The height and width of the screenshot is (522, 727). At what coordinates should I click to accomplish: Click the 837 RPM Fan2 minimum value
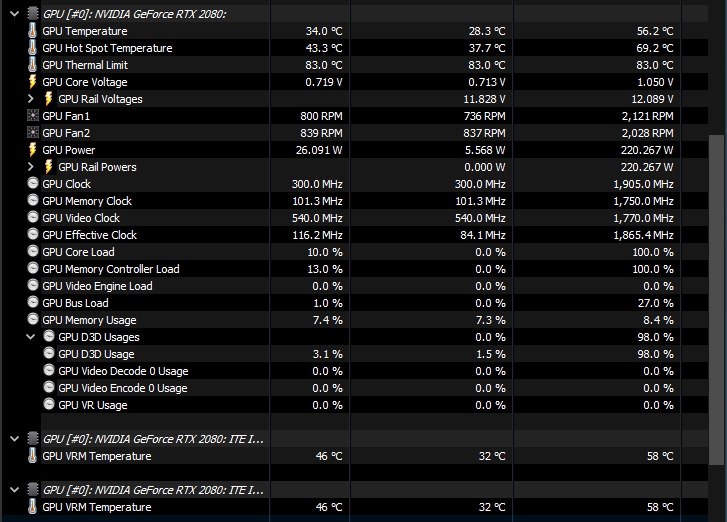coord(485,133)
